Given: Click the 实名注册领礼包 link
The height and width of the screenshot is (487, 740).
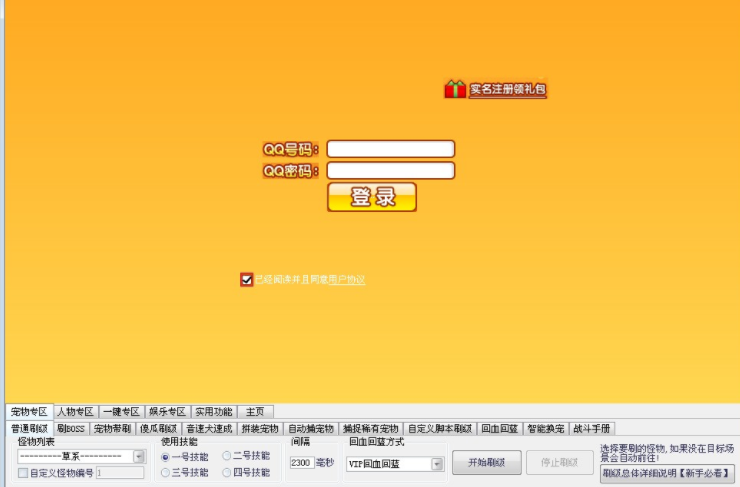Looking at the screenshot, I should (508, 89).
